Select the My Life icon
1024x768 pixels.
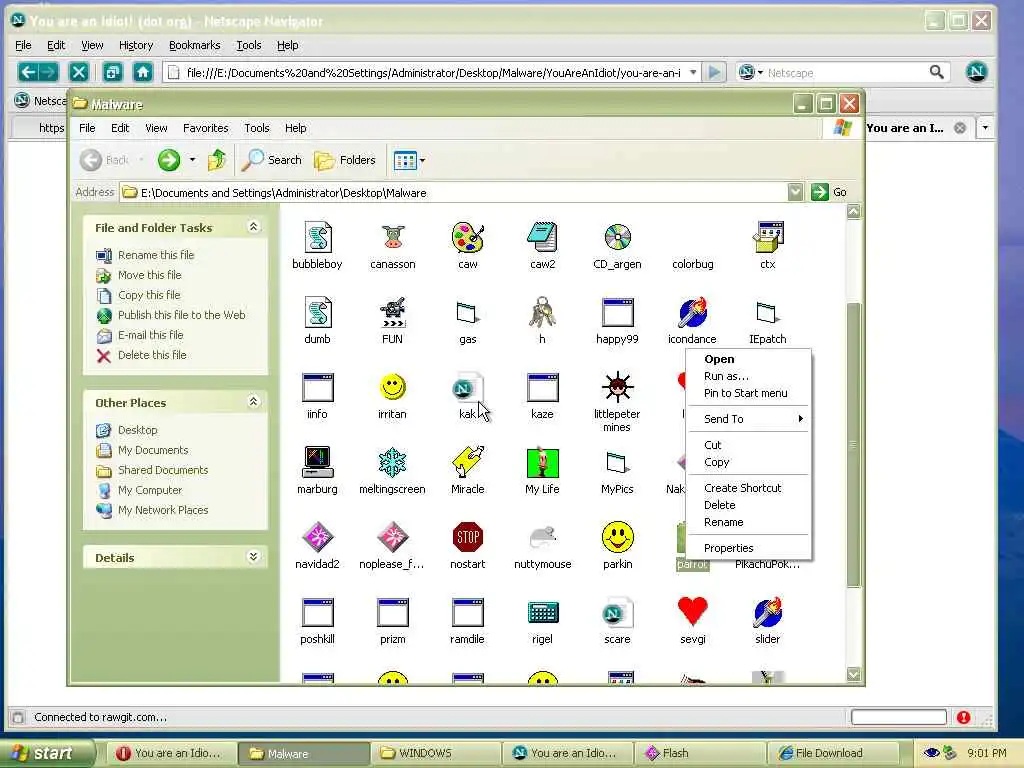point(542,462)
